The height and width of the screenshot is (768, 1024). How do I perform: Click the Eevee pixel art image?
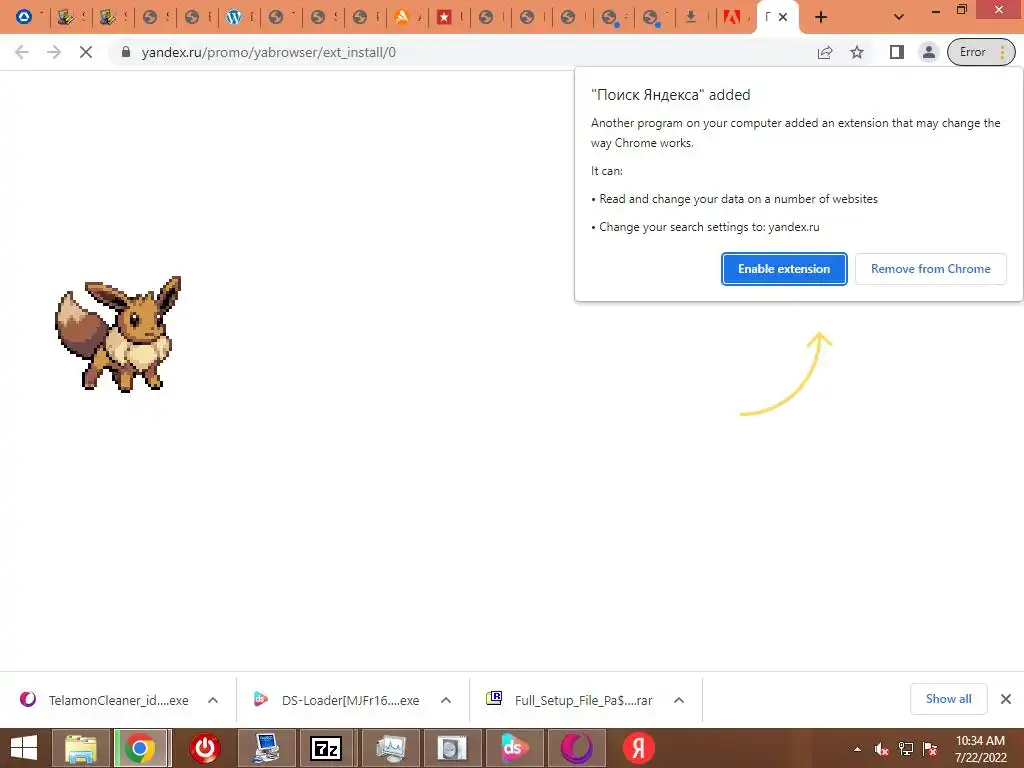click(x=118, y=334)
